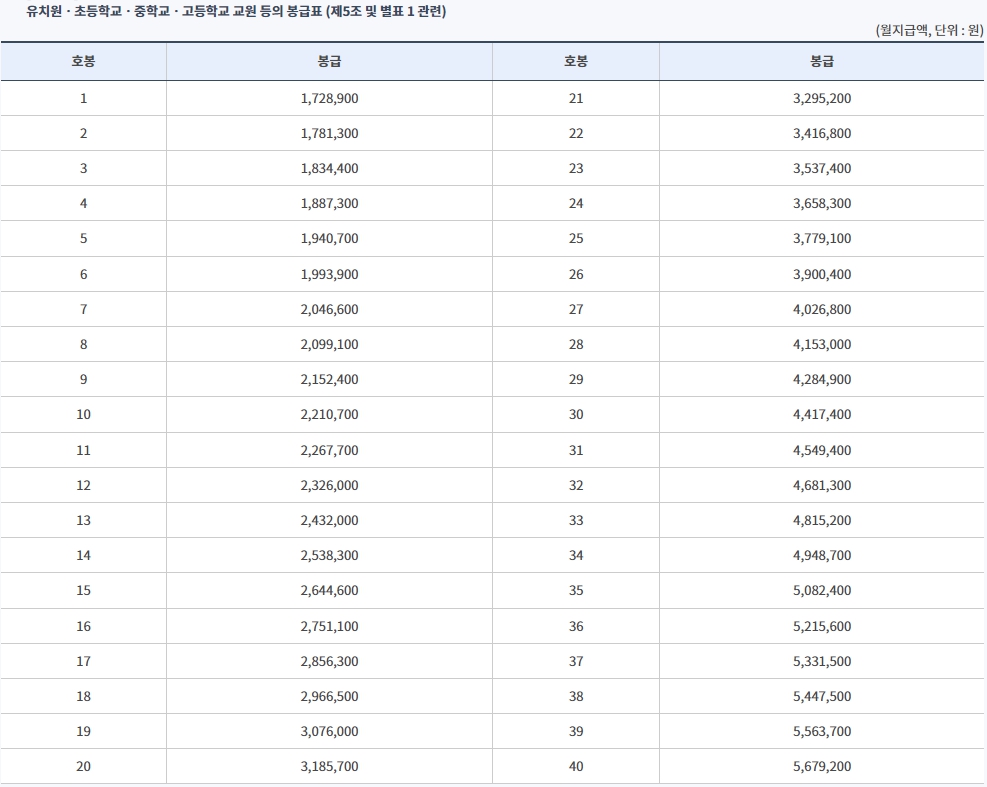
Task: Select pay step number 18
Action: click(83, 696)
